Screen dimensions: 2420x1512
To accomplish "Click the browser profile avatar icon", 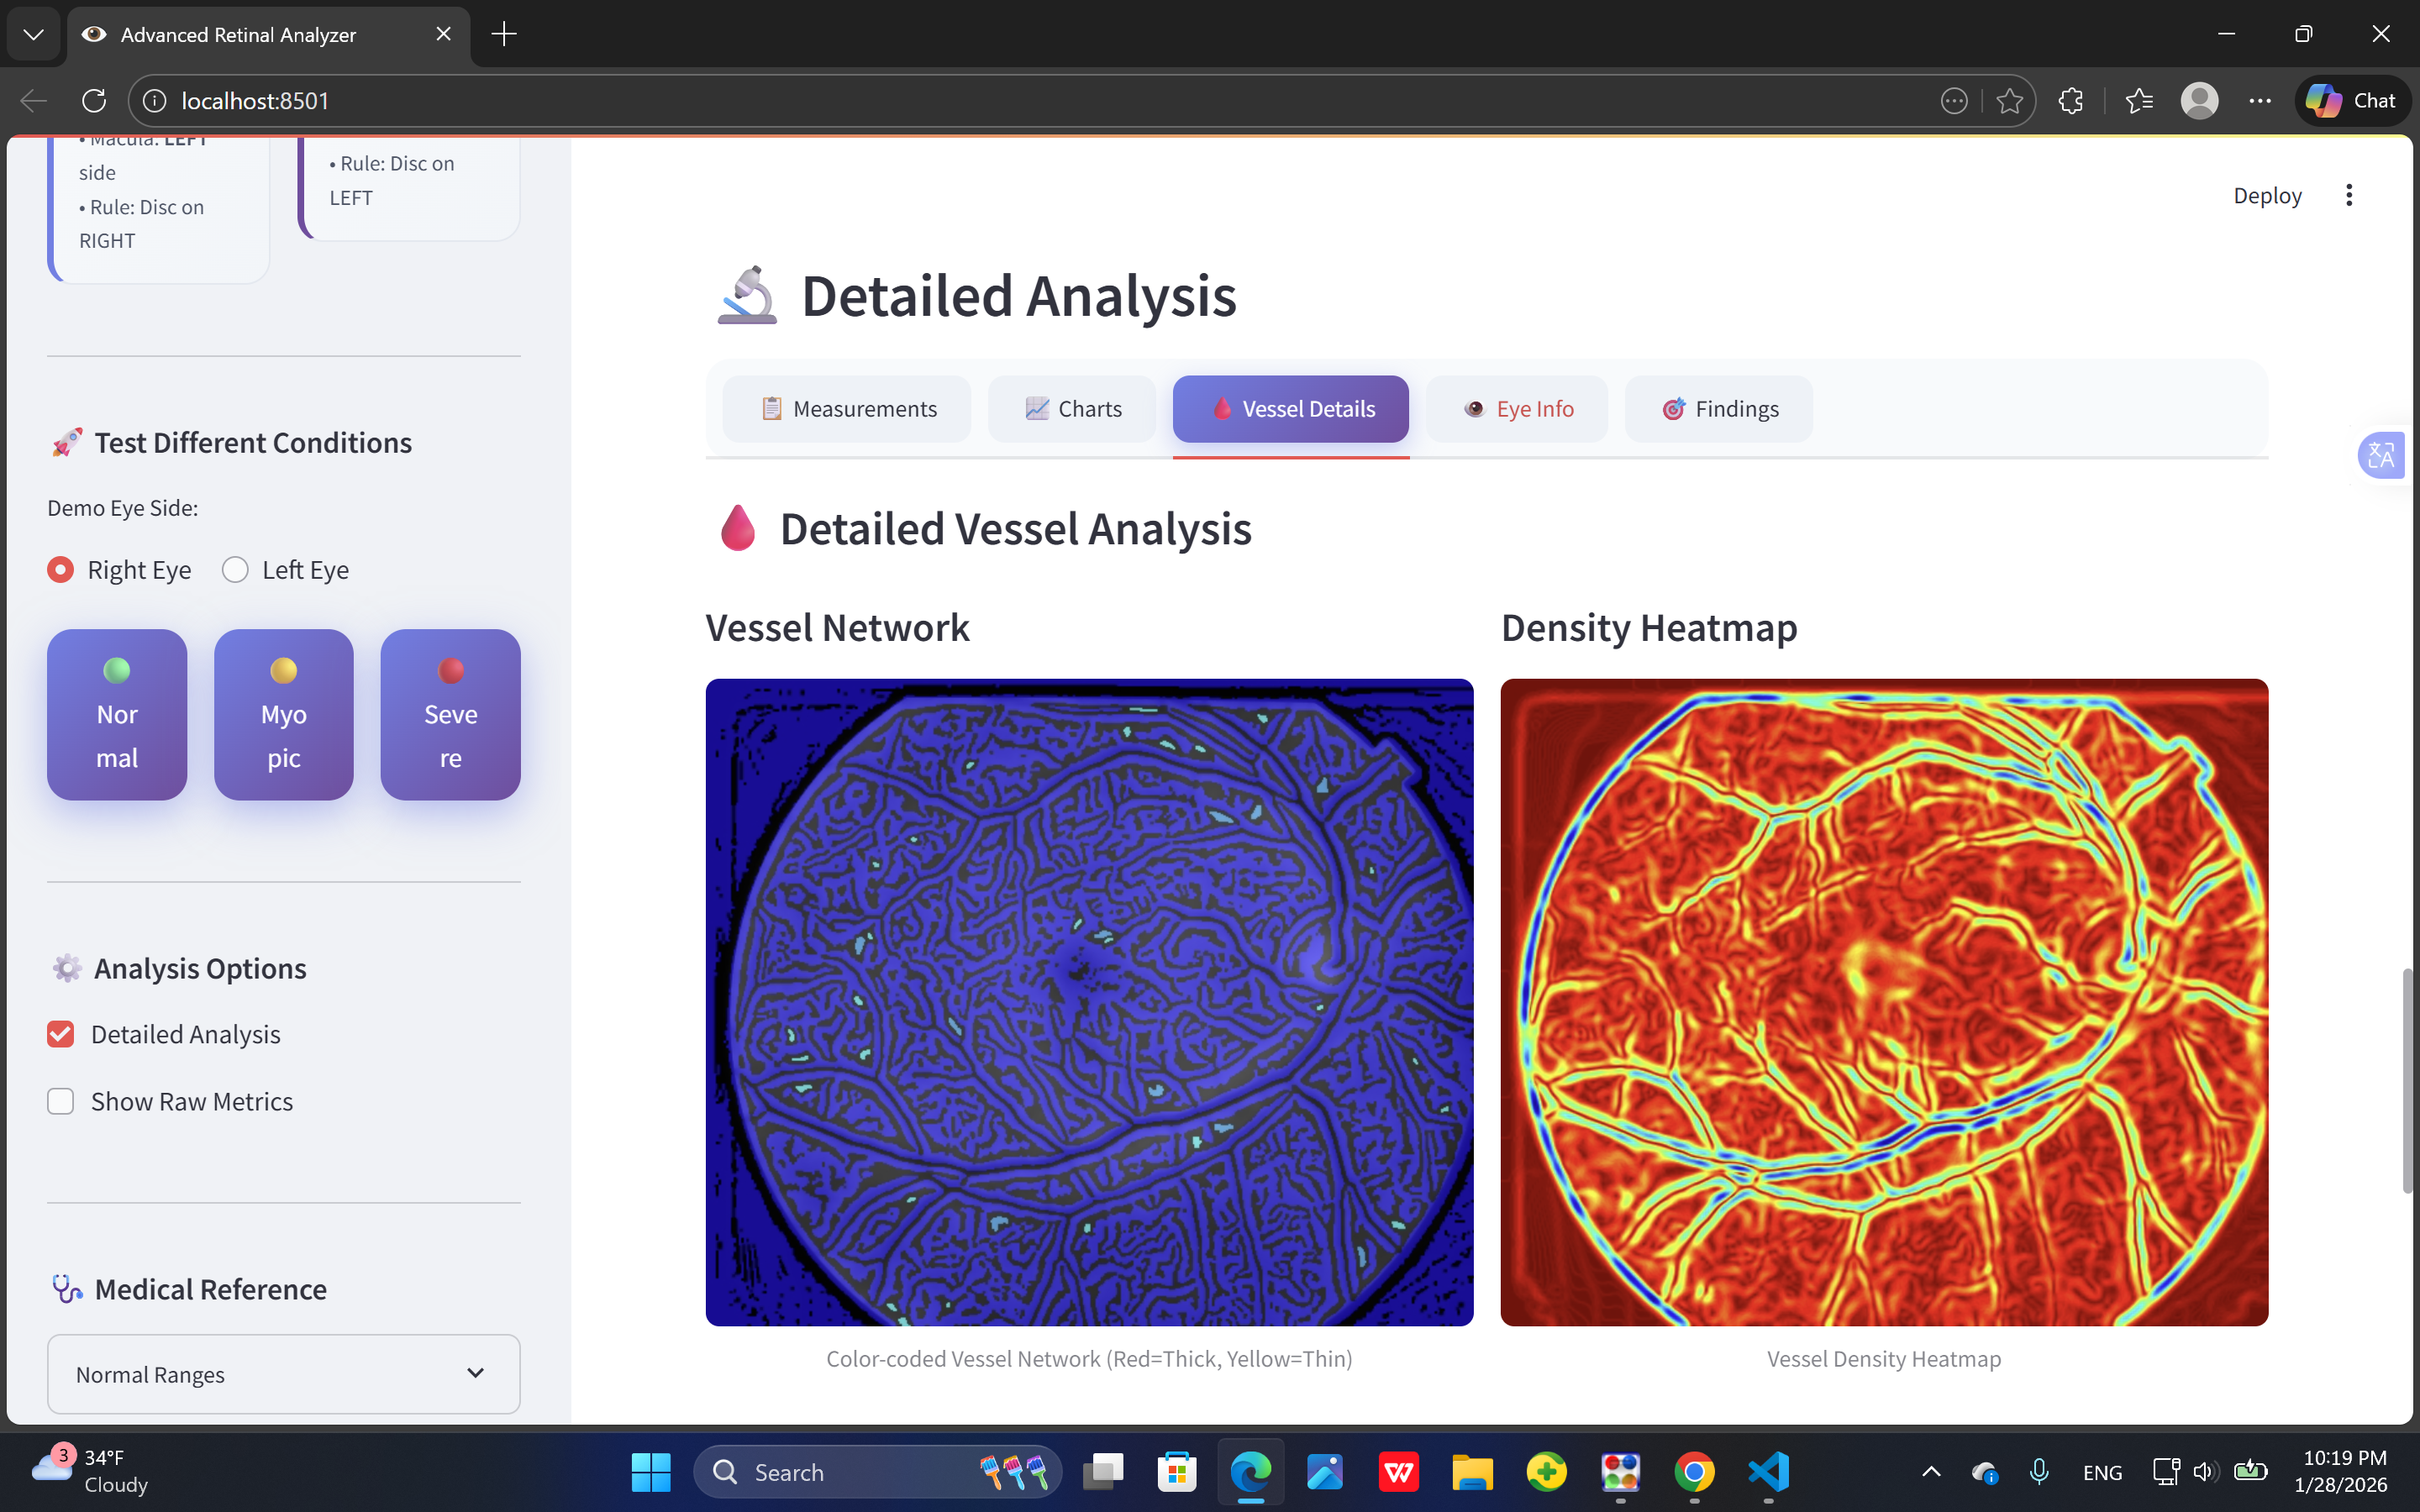I will 2199,101.
